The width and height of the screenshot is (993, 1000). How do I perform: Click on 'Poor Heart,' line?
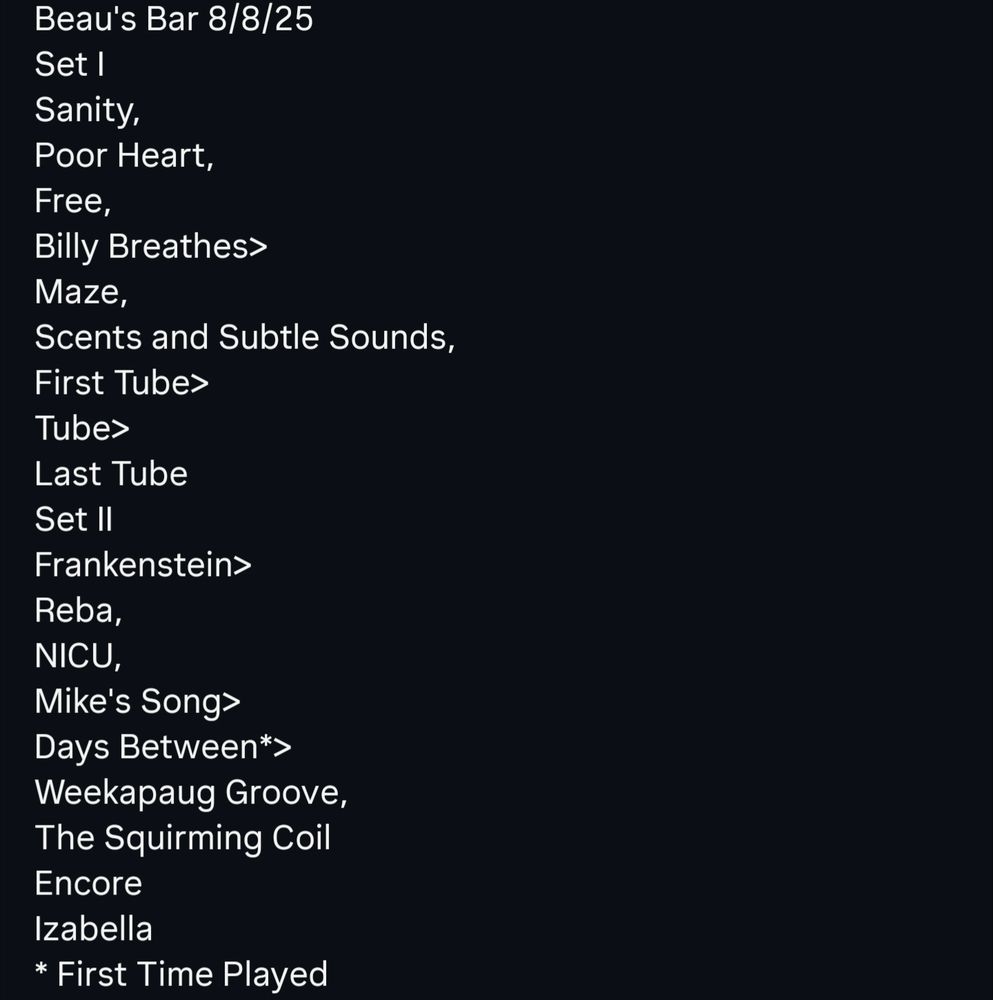124,156
